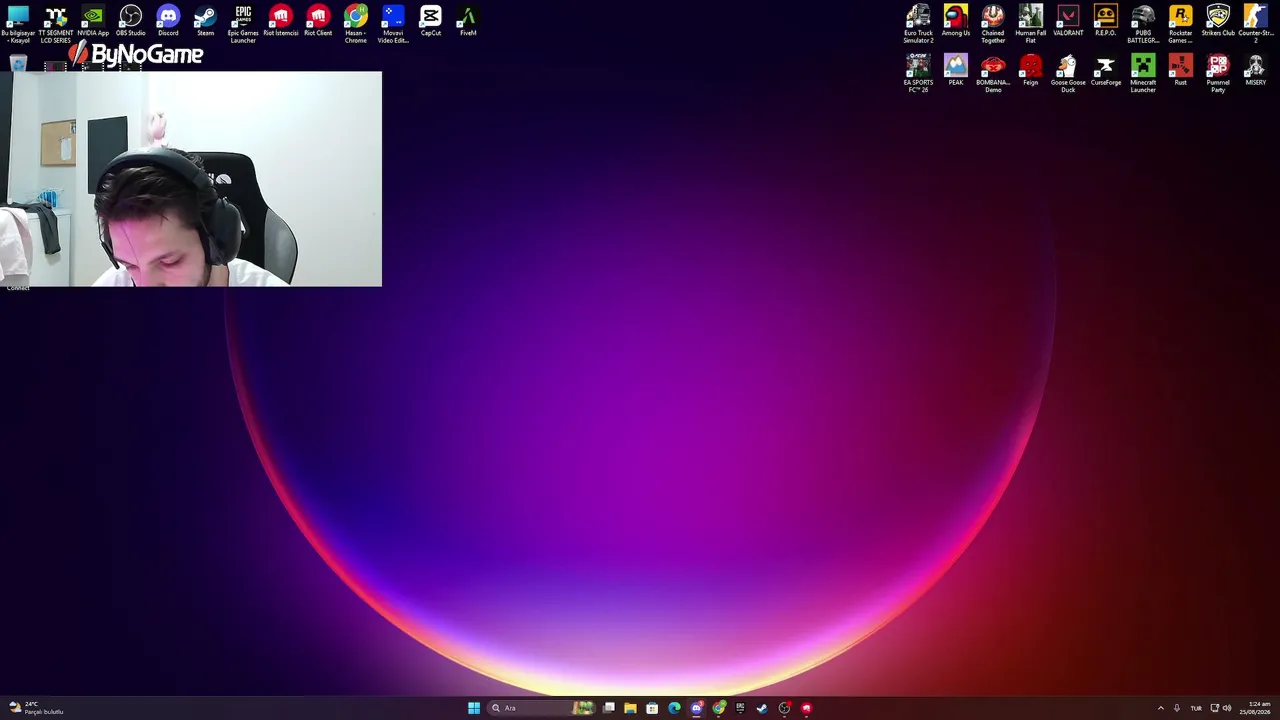Image resolution: width=1280 pixels, height=720 pixels.
Task: Select the Recycle Bin desktop icon
Action: [18, 65]
